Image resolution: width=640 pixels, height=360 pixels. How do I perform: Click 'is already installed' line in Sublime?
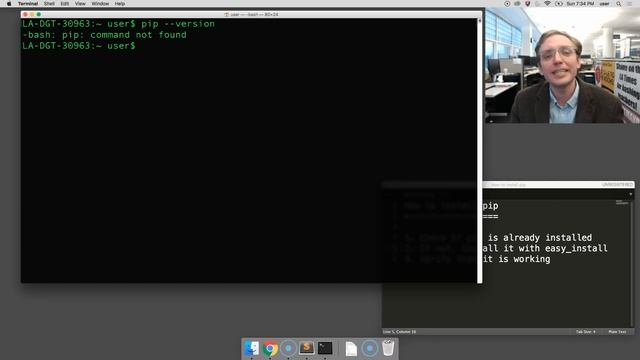[540, 238]
